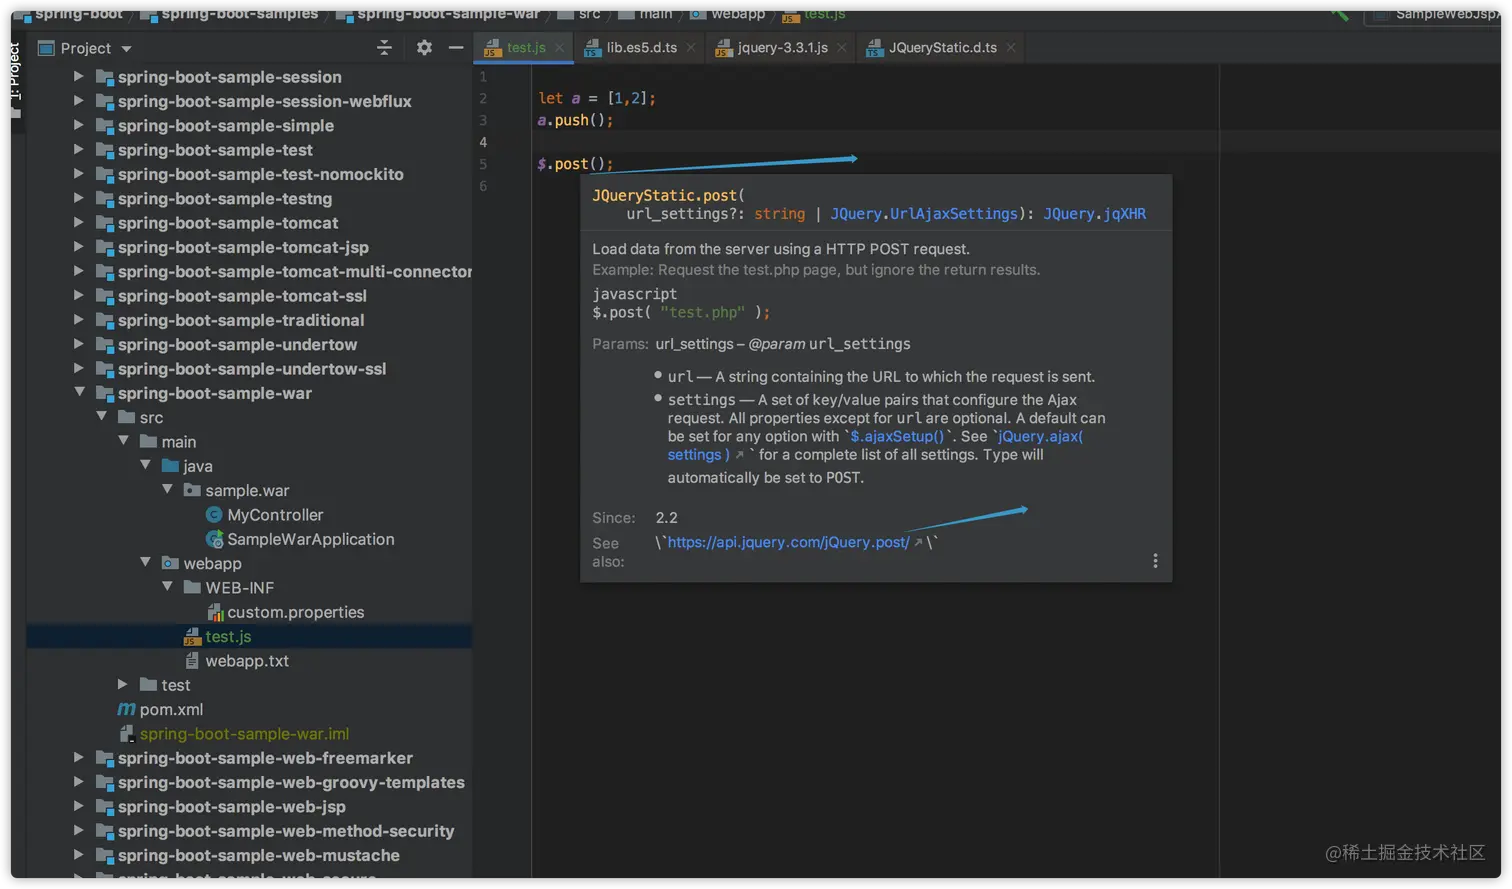Switch to the JQueryStatic.d.ts tab

pos(943,48)
